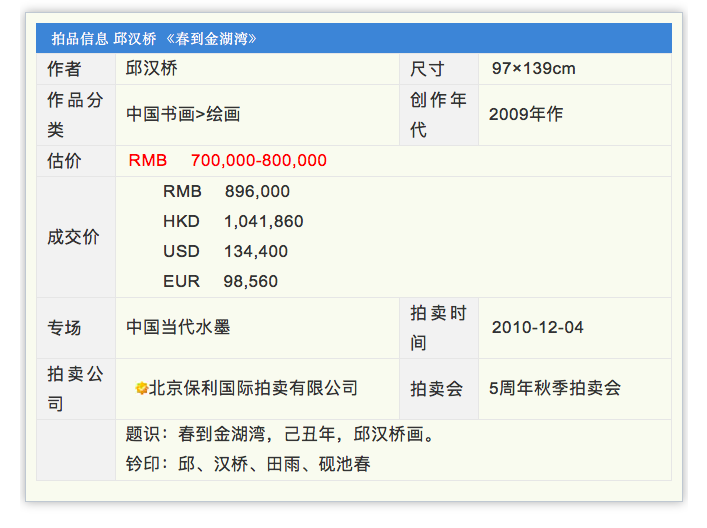Select the inscription line starting 题识：春到金湖湾
Image resolution: width=707 pixels, height=528 pixels.
point(280,434)
